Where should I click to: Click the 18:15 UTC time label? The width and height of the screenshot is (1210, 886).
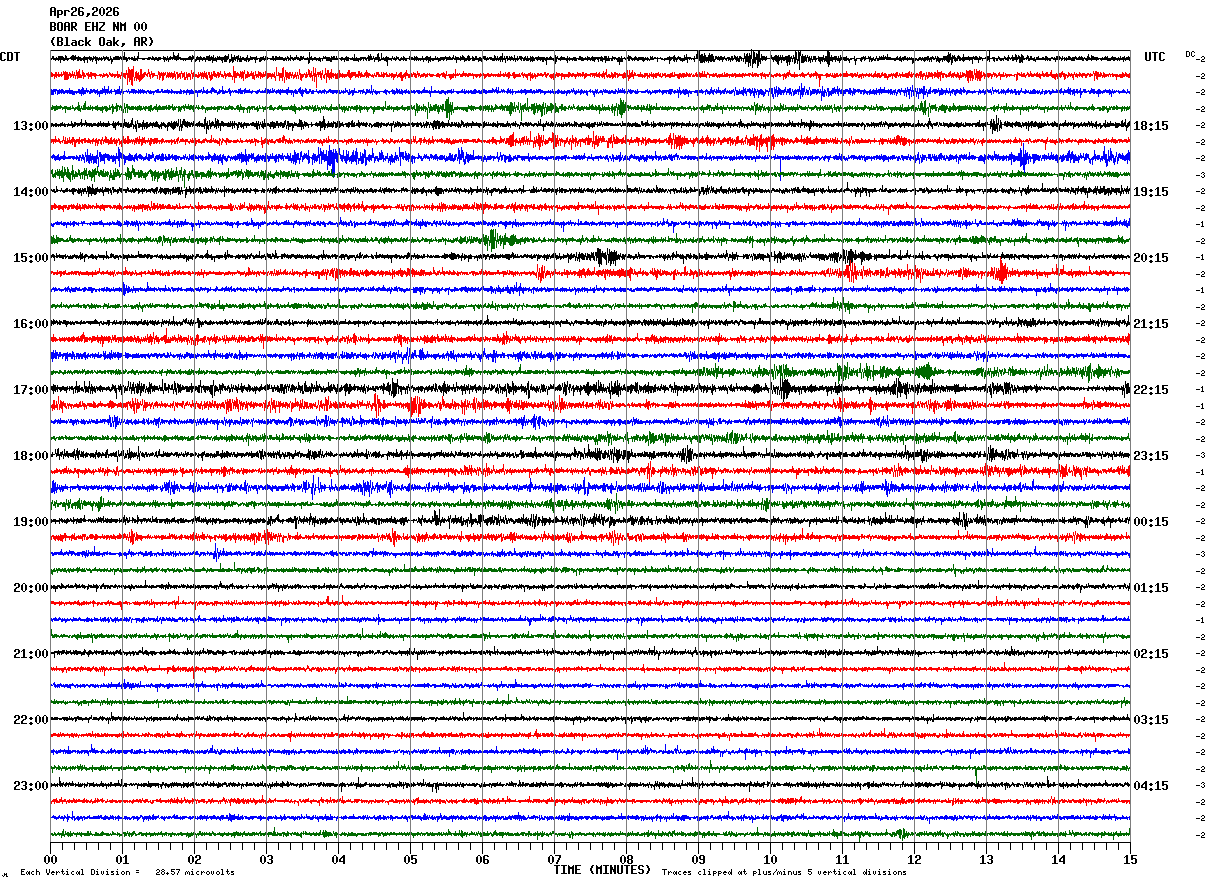[x=1151, y=126]
